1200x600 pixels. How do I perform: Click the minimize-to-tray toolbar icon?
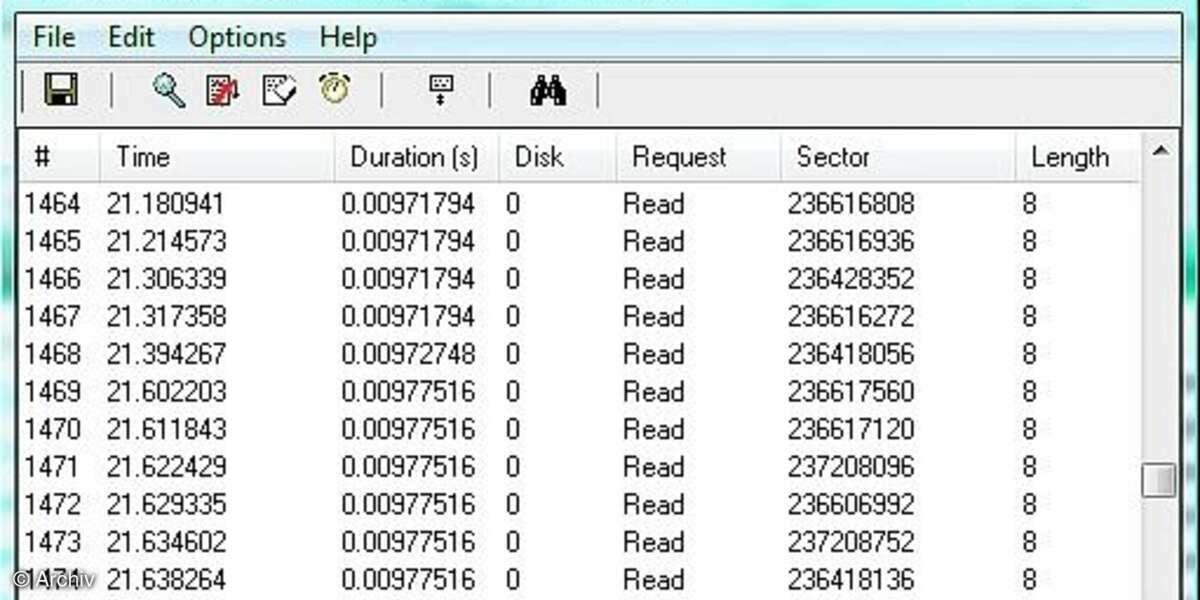(x=441, y=90)
